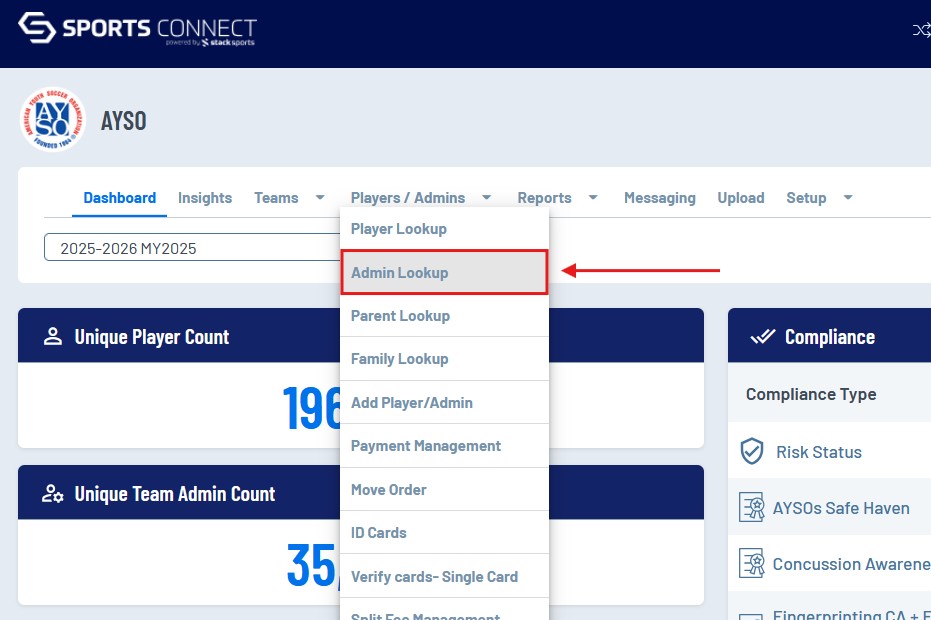This screenshot has width=931, height=620.
Task: Click the Concussion Awareness certificate icon
Action: coord(752,564)
